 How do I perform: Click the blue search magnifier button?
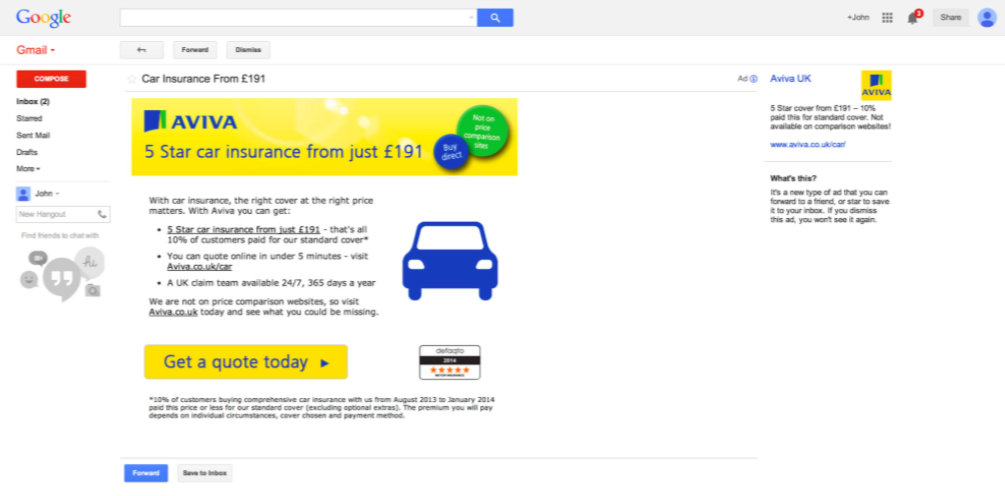[x=495, y=18]
